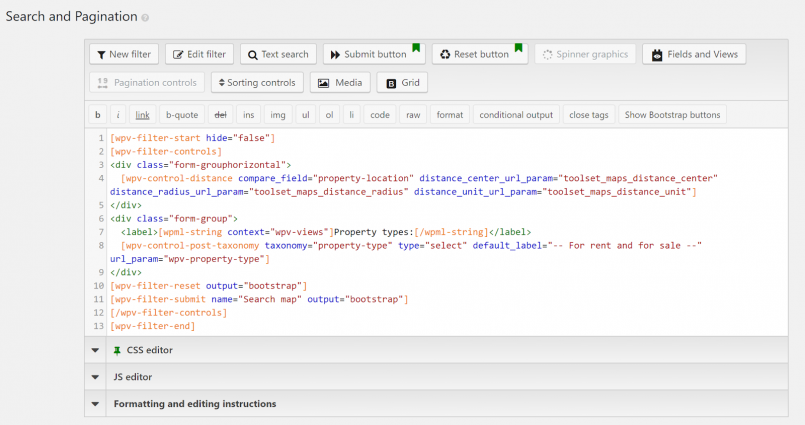
Task: Click the form-group div on line 6
Action: coord(174,219)
